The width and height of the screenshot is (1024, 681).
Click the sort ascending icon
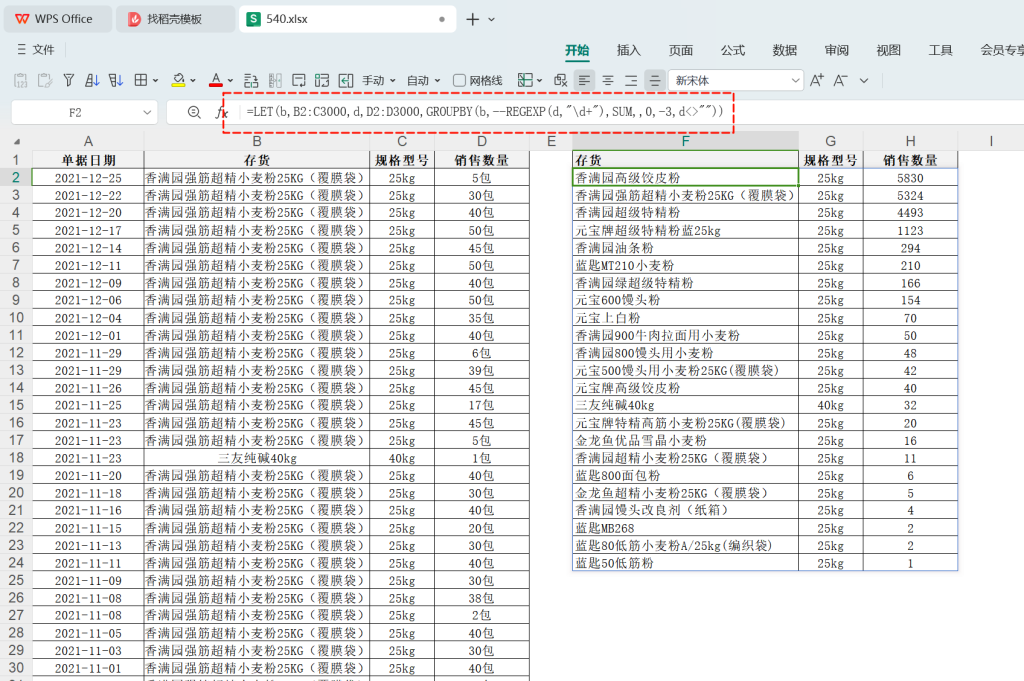(92, 80)
